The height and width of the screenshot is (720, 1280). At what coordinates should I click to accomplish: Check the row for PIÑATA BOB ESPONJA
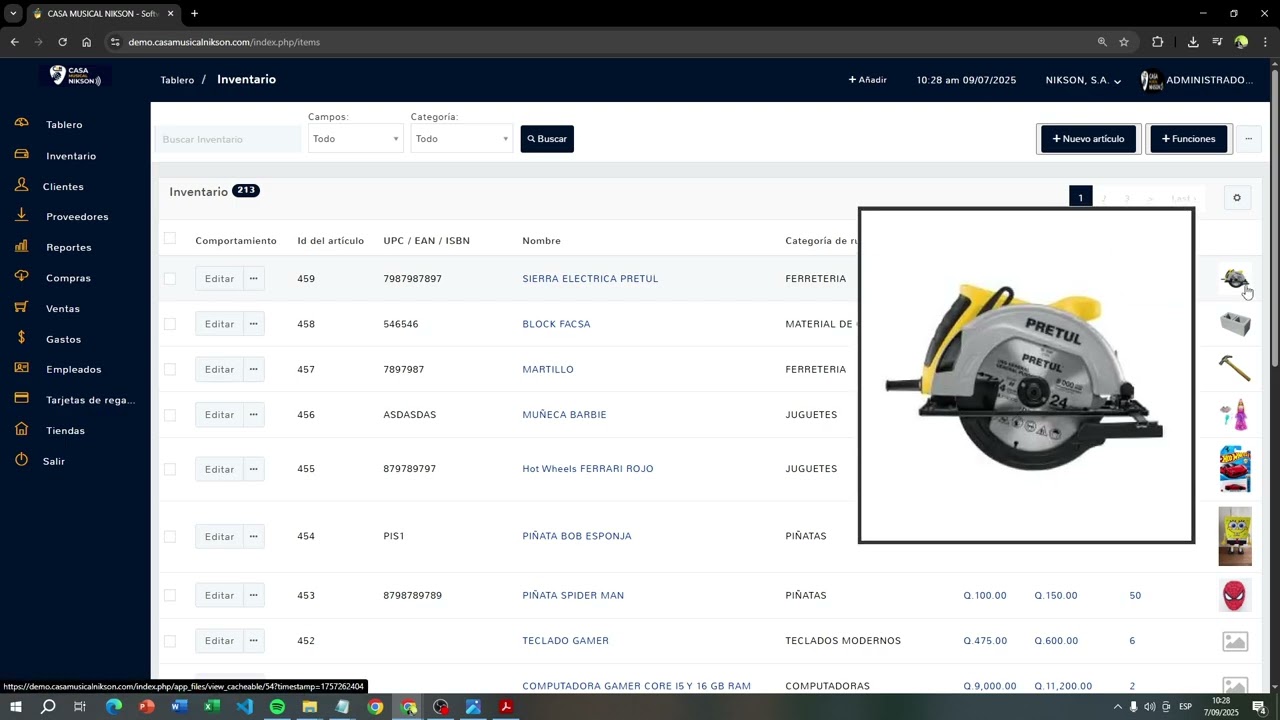pos(170,537)
